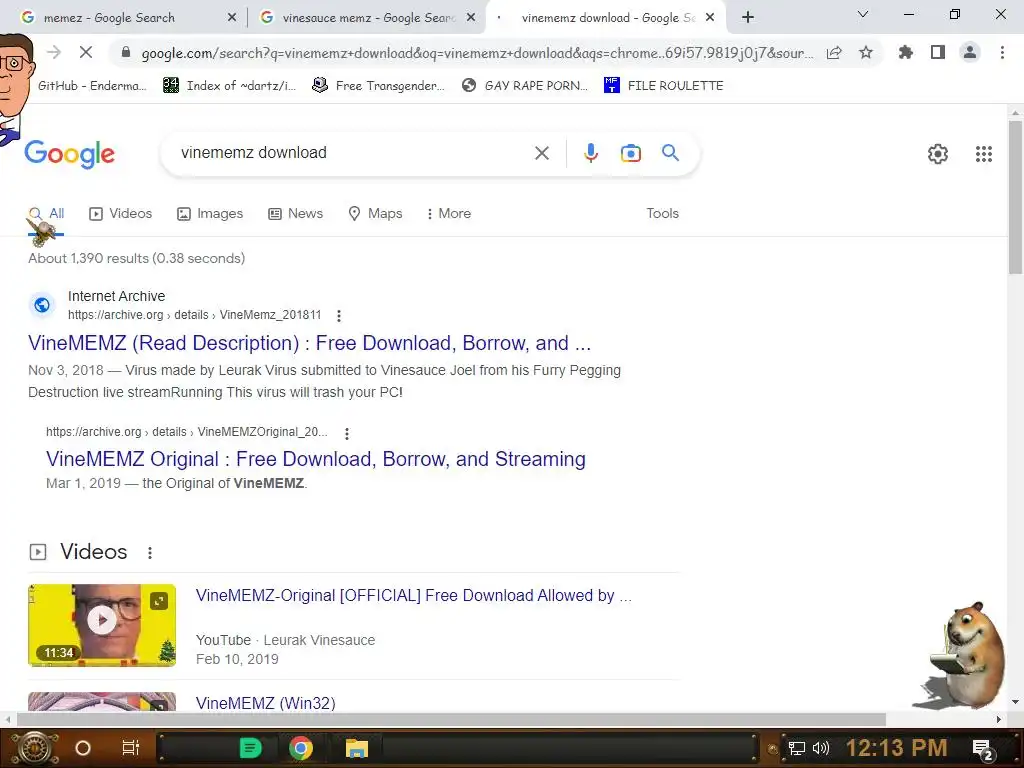Close the vinesauce memz tab

pos(471,18)
